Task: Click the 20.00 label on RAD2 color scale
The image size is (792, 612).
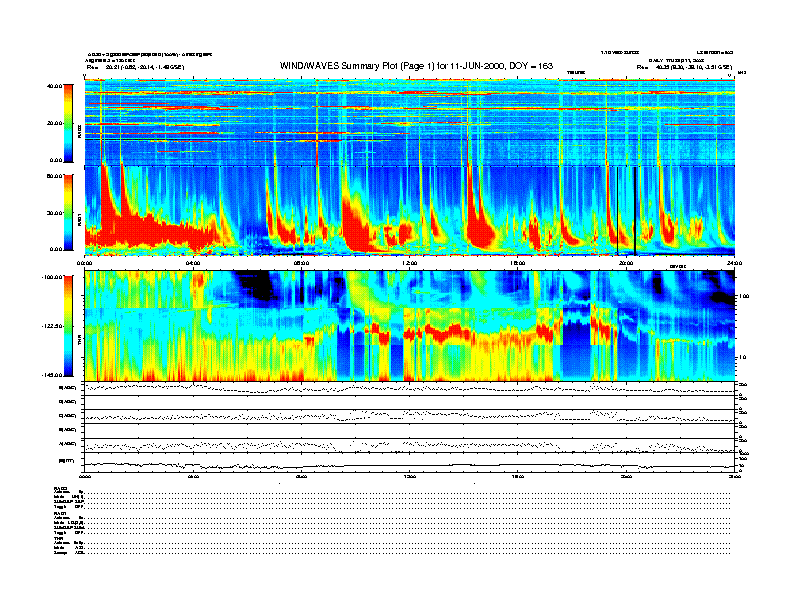Action: [54, 123]
